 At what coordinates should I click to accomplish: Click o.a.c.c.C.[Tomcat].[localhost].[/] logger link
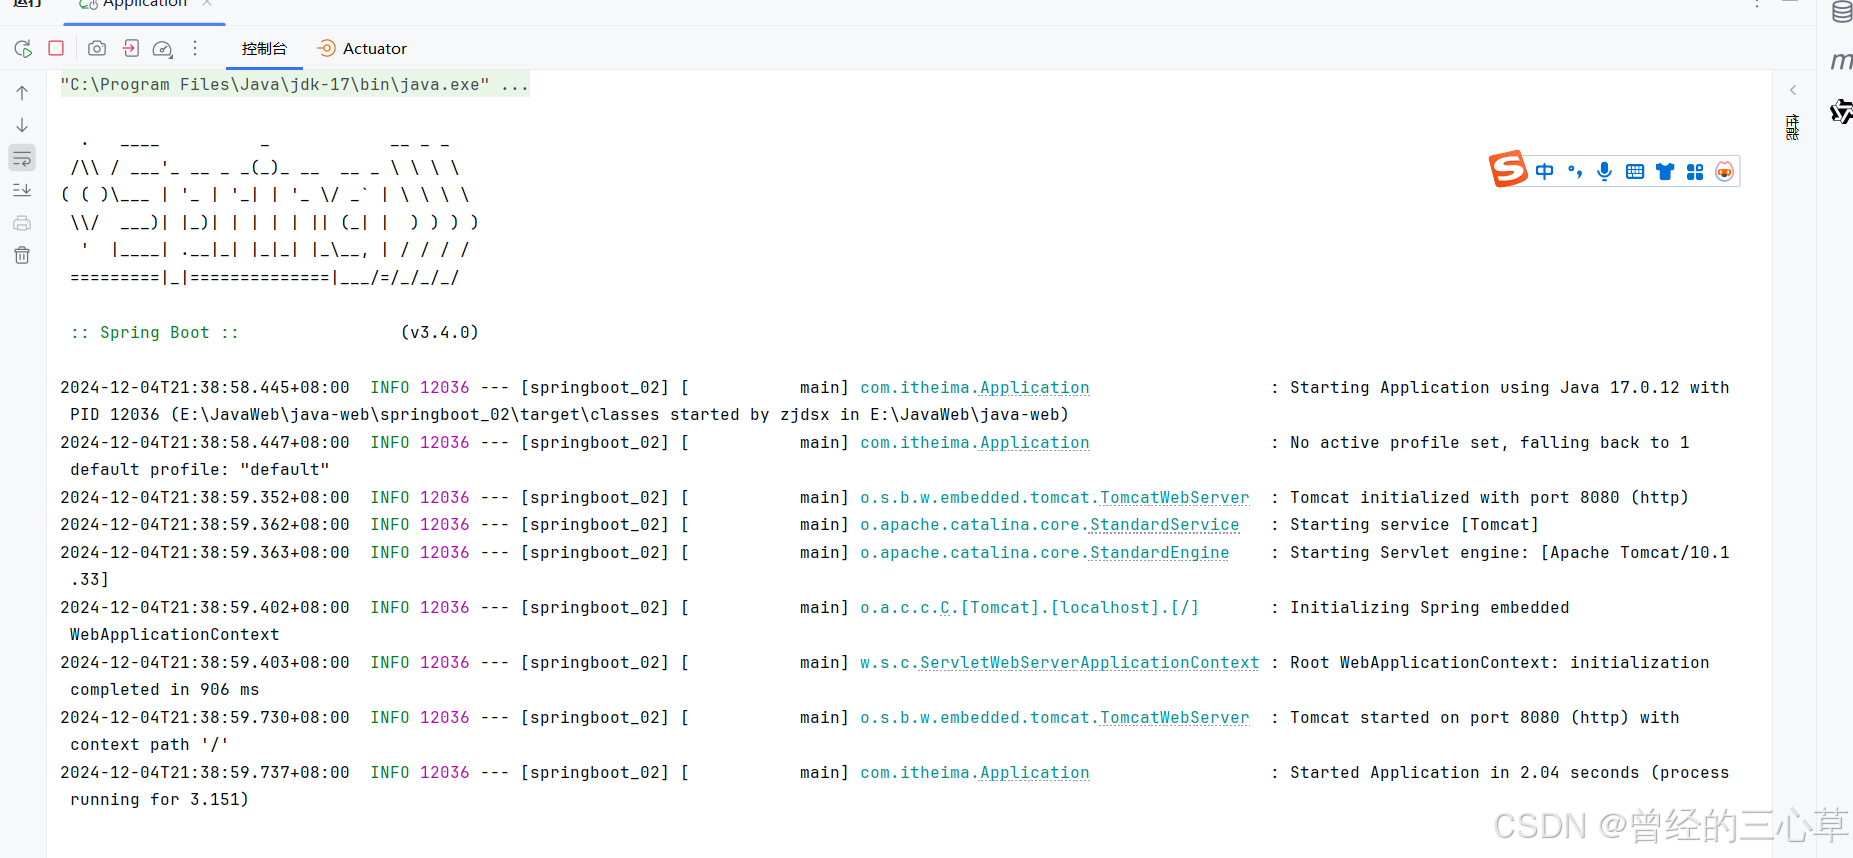tap(1030, 608)
